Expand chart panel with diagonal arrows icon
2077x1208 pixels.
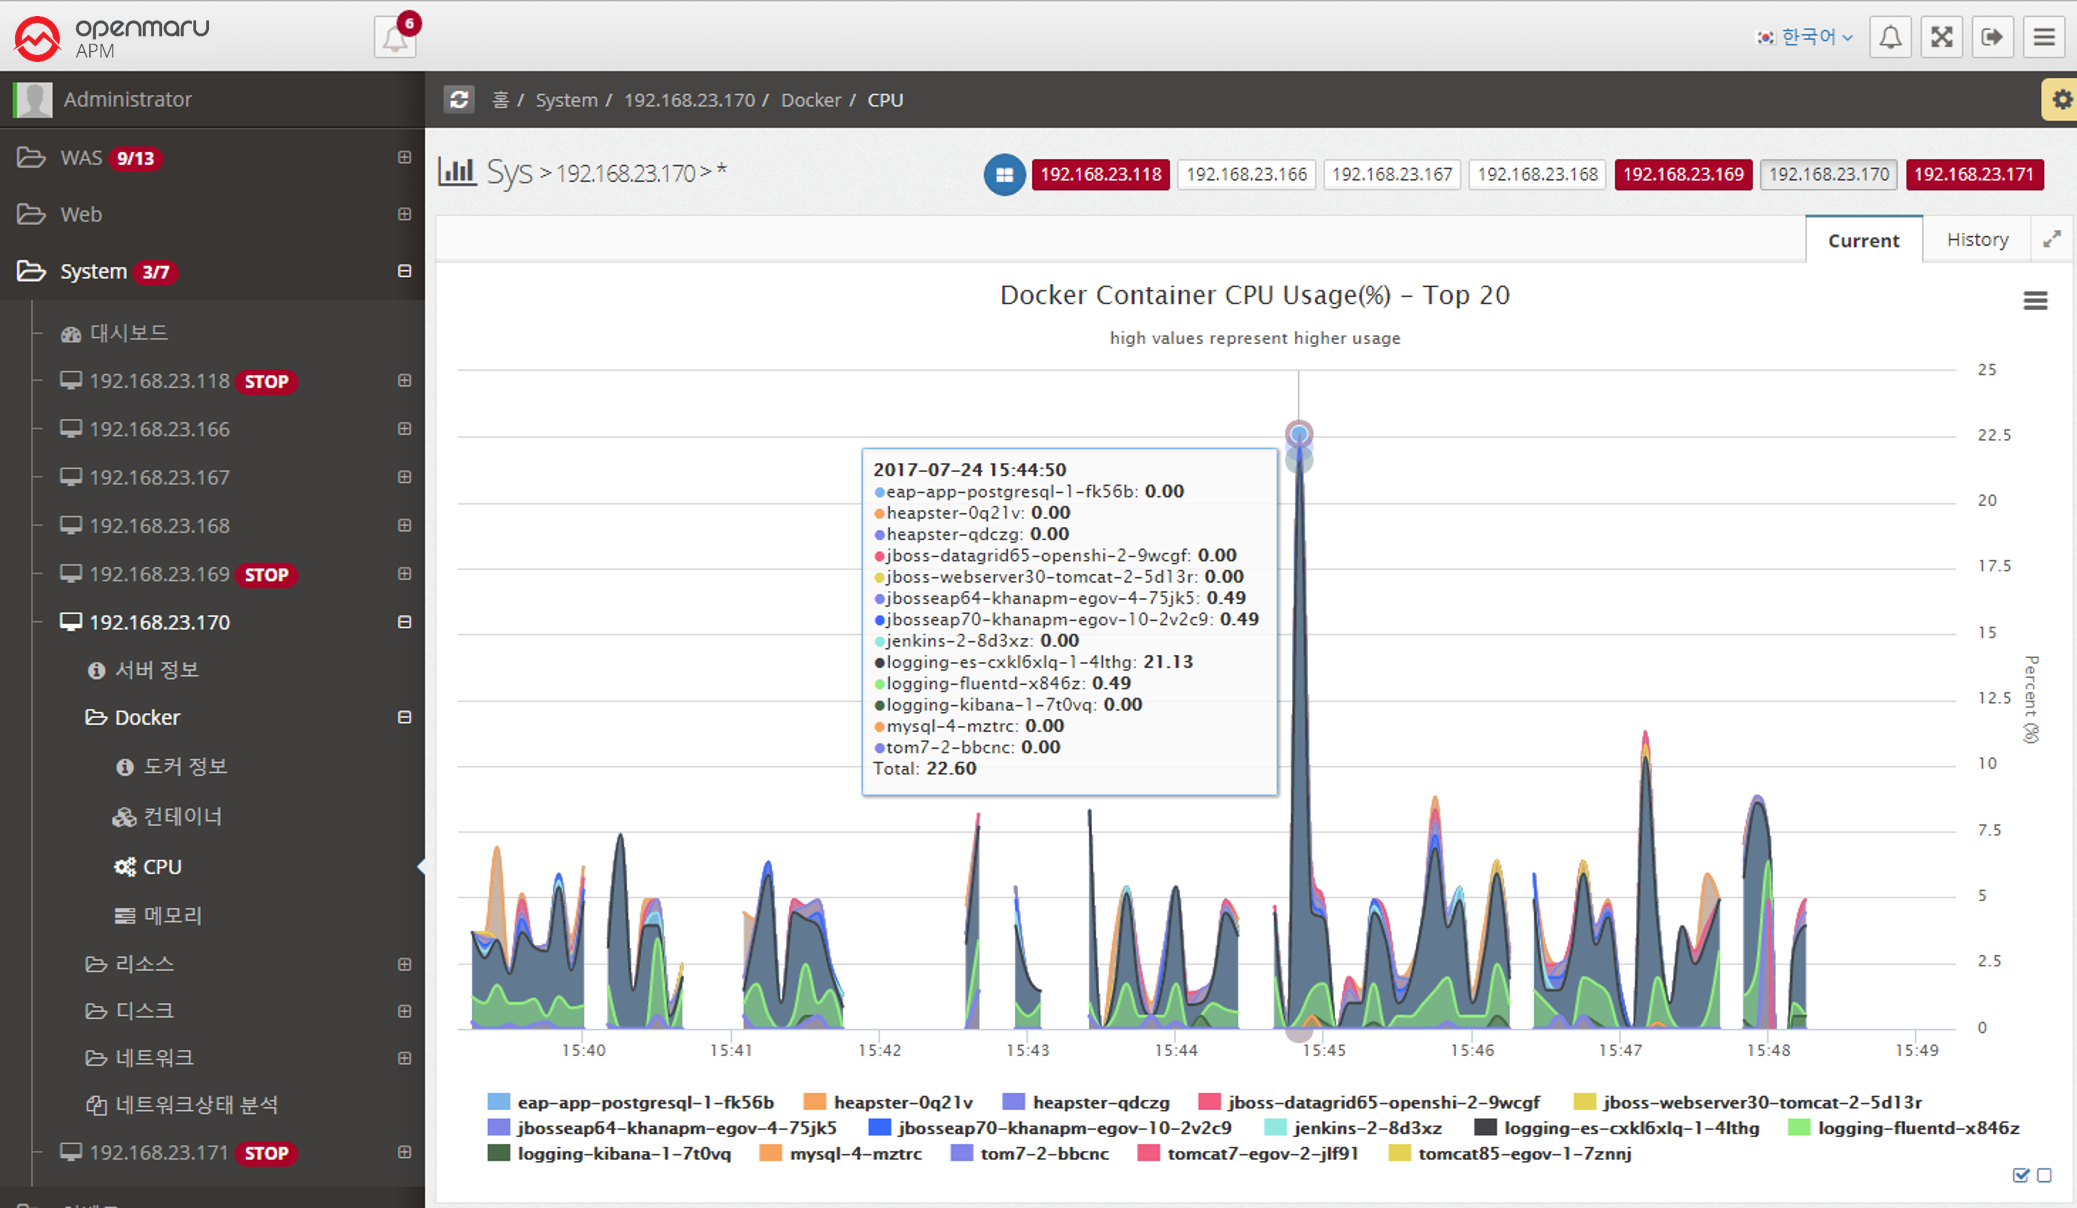[2052, 239]
